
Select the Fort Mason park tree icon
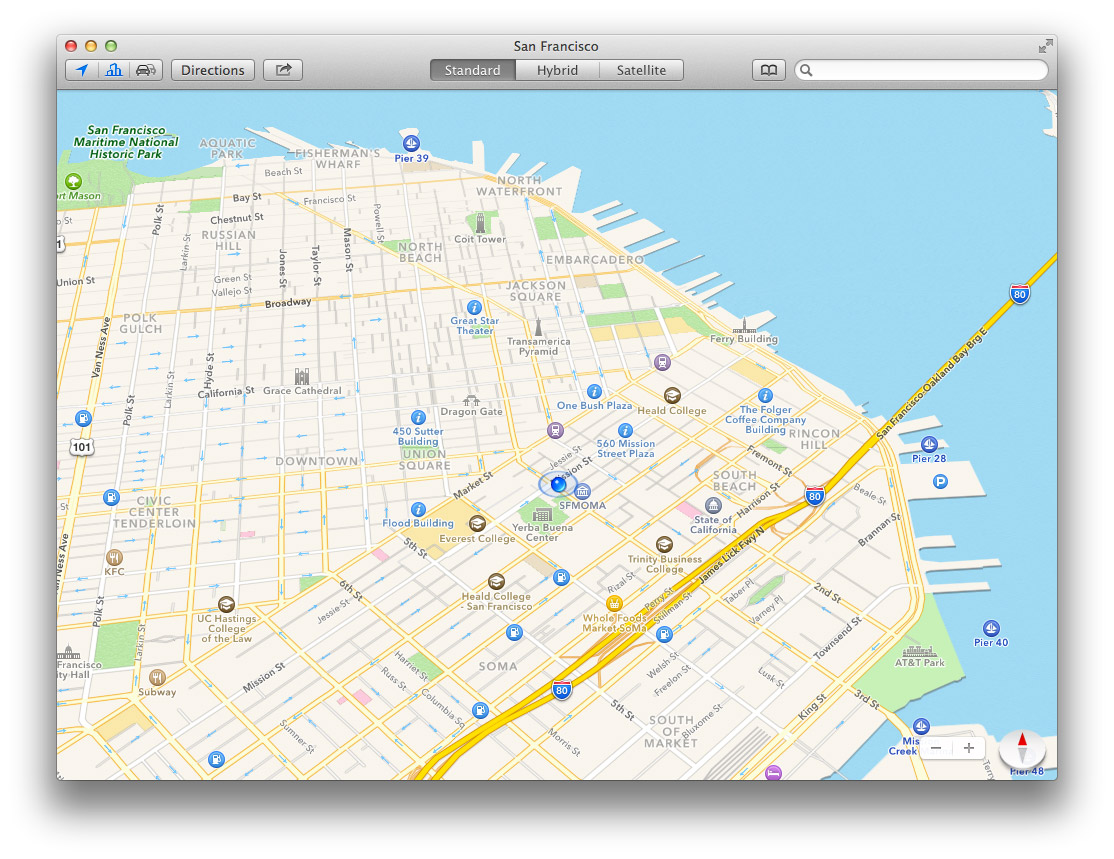click(73, 181)
